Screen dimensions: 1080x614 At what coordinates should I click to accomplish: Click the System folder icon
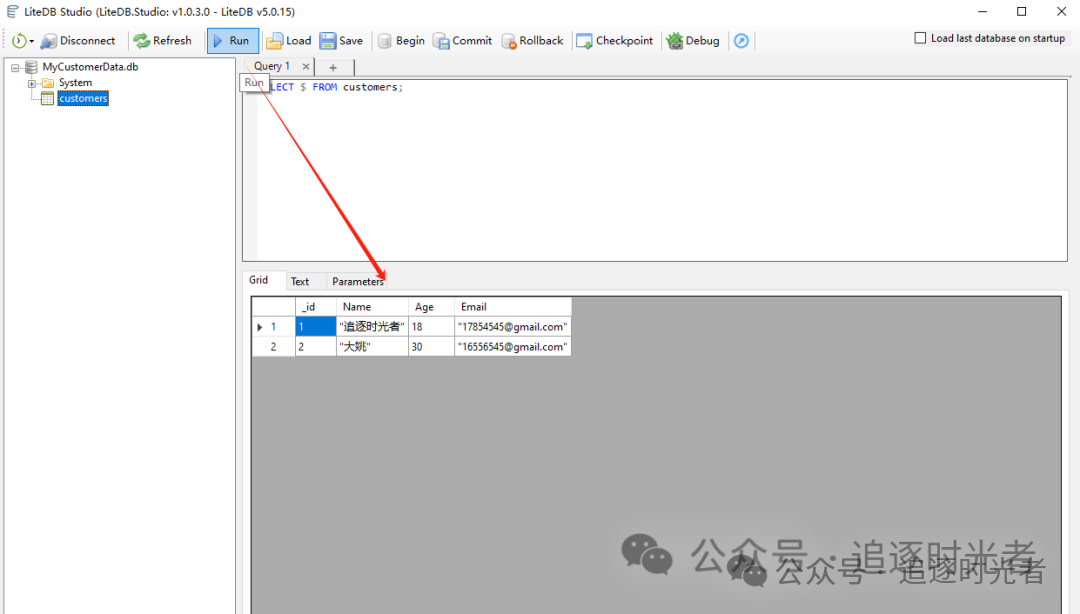click(x=48, y=83)
